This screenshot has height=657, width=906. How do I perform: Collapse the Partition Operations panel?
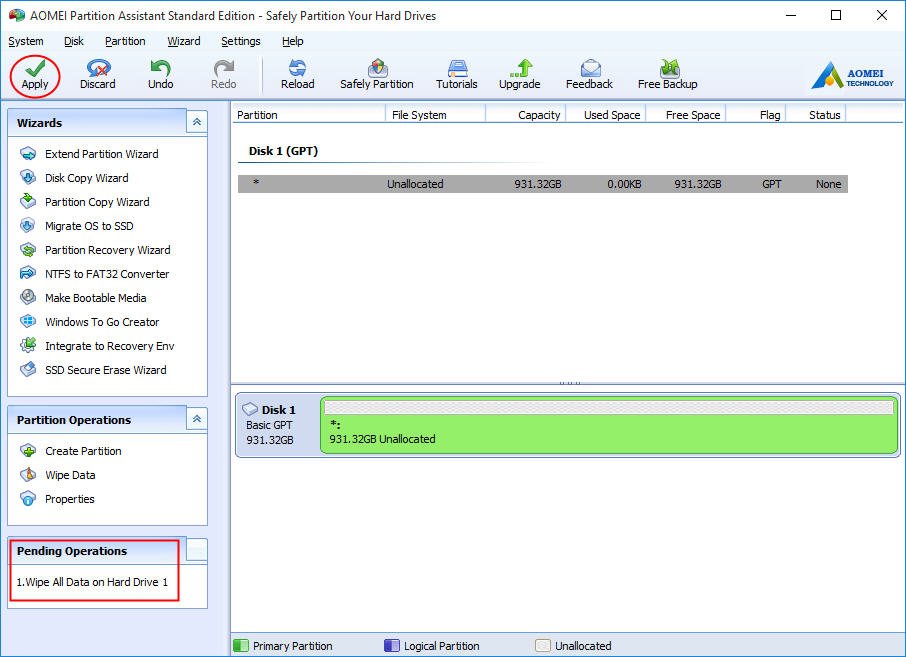(x=196, y=419)
